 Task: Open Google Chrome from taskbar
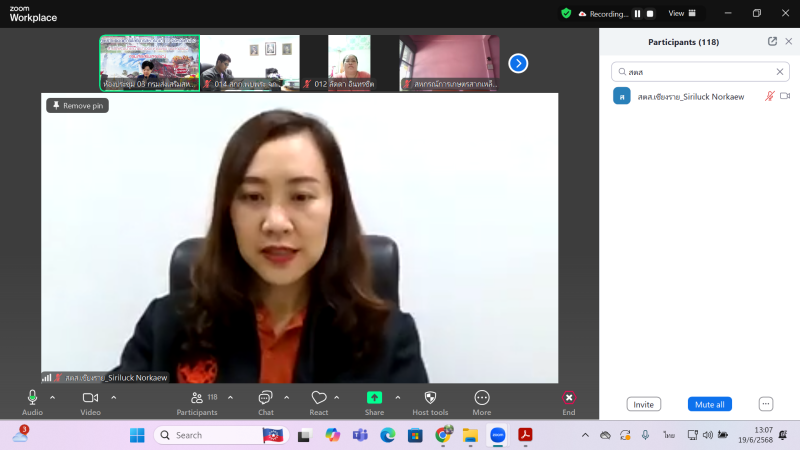point(443,435)
